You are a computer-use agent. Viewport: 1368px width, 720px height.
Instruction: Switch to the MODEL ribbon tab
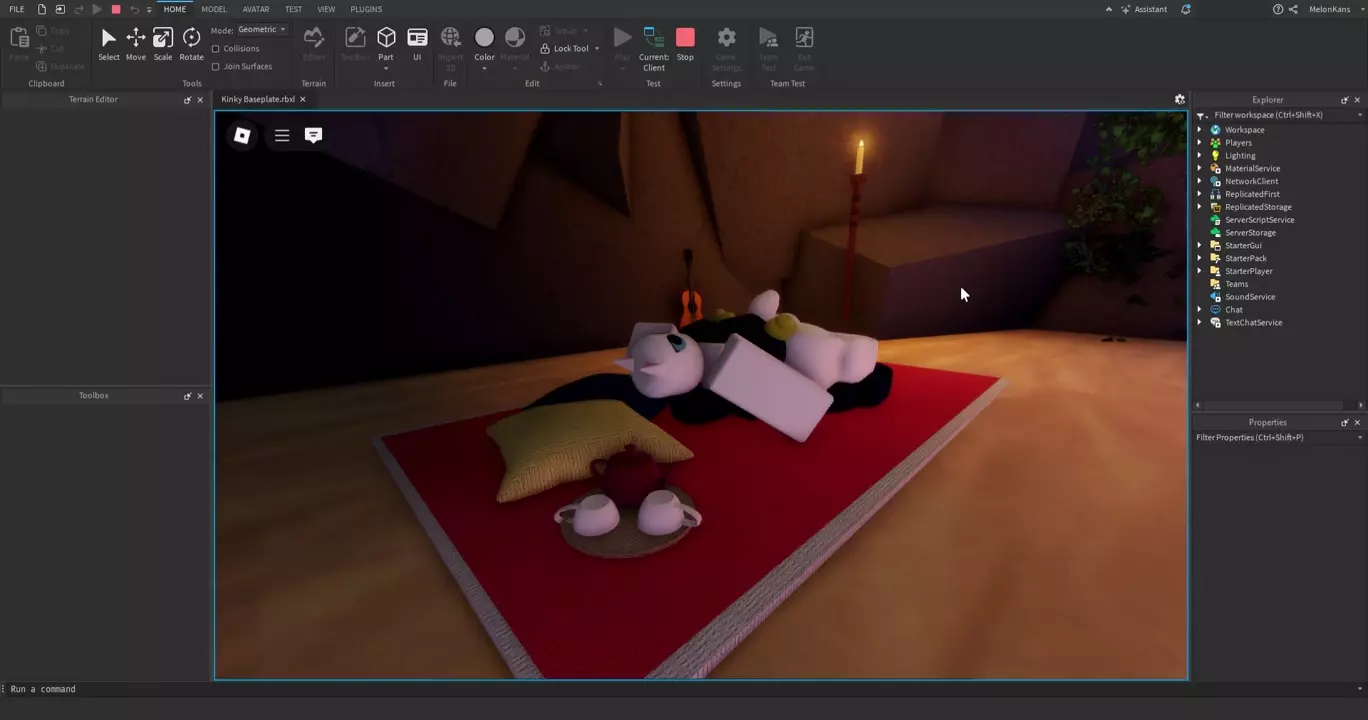[214, 9]
